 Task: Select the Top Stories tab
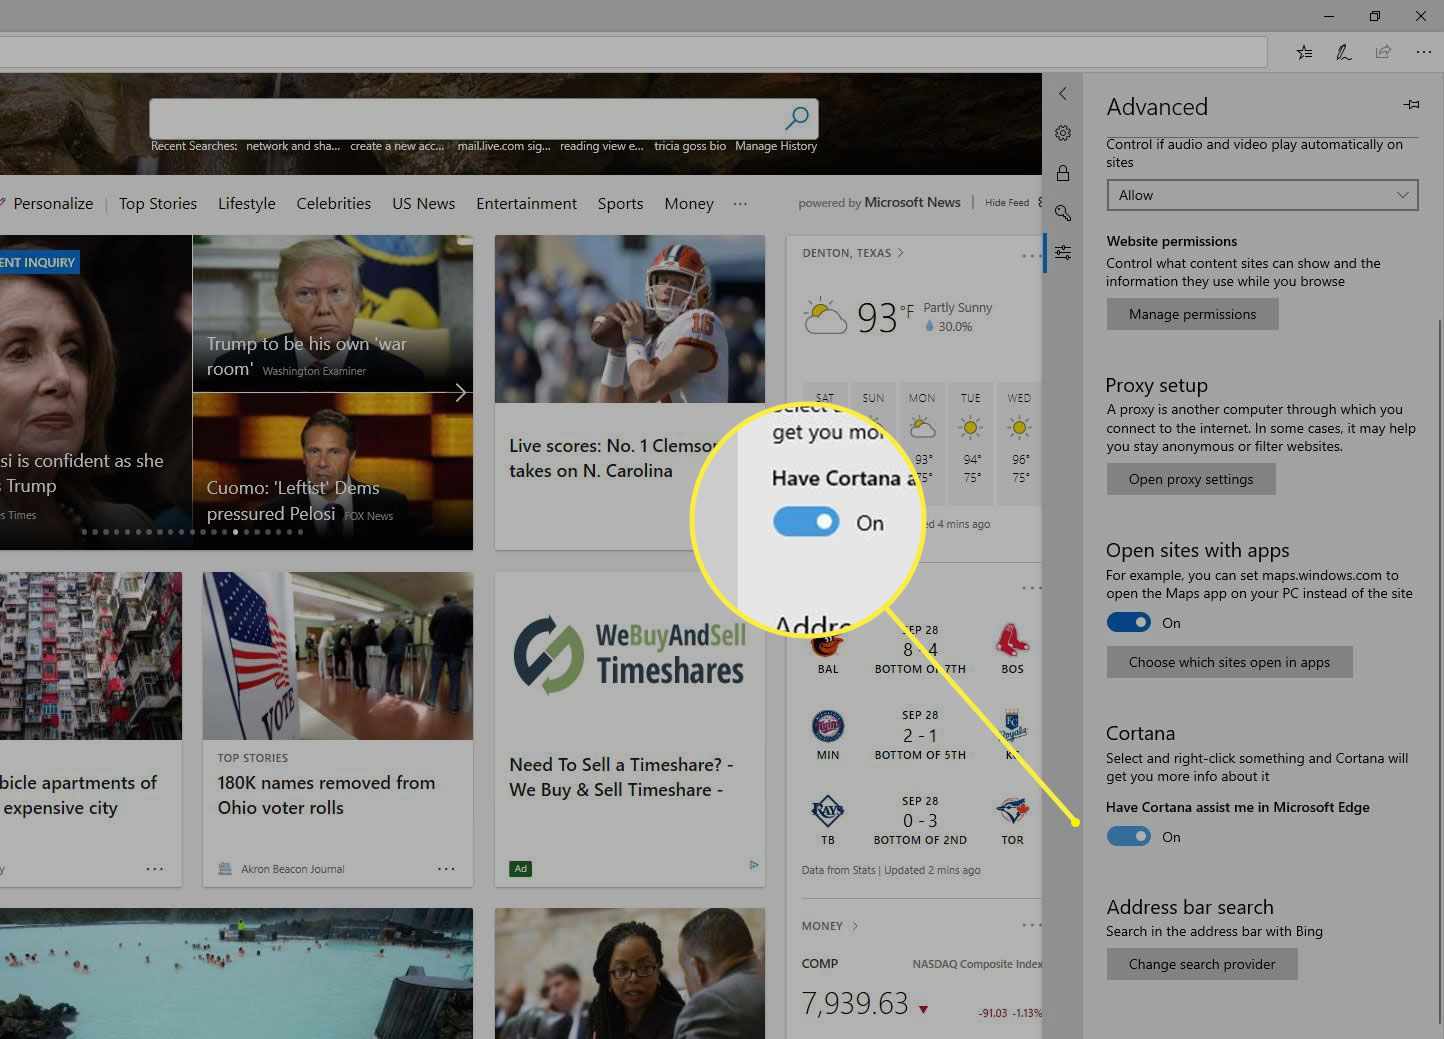tap(158, 203)
